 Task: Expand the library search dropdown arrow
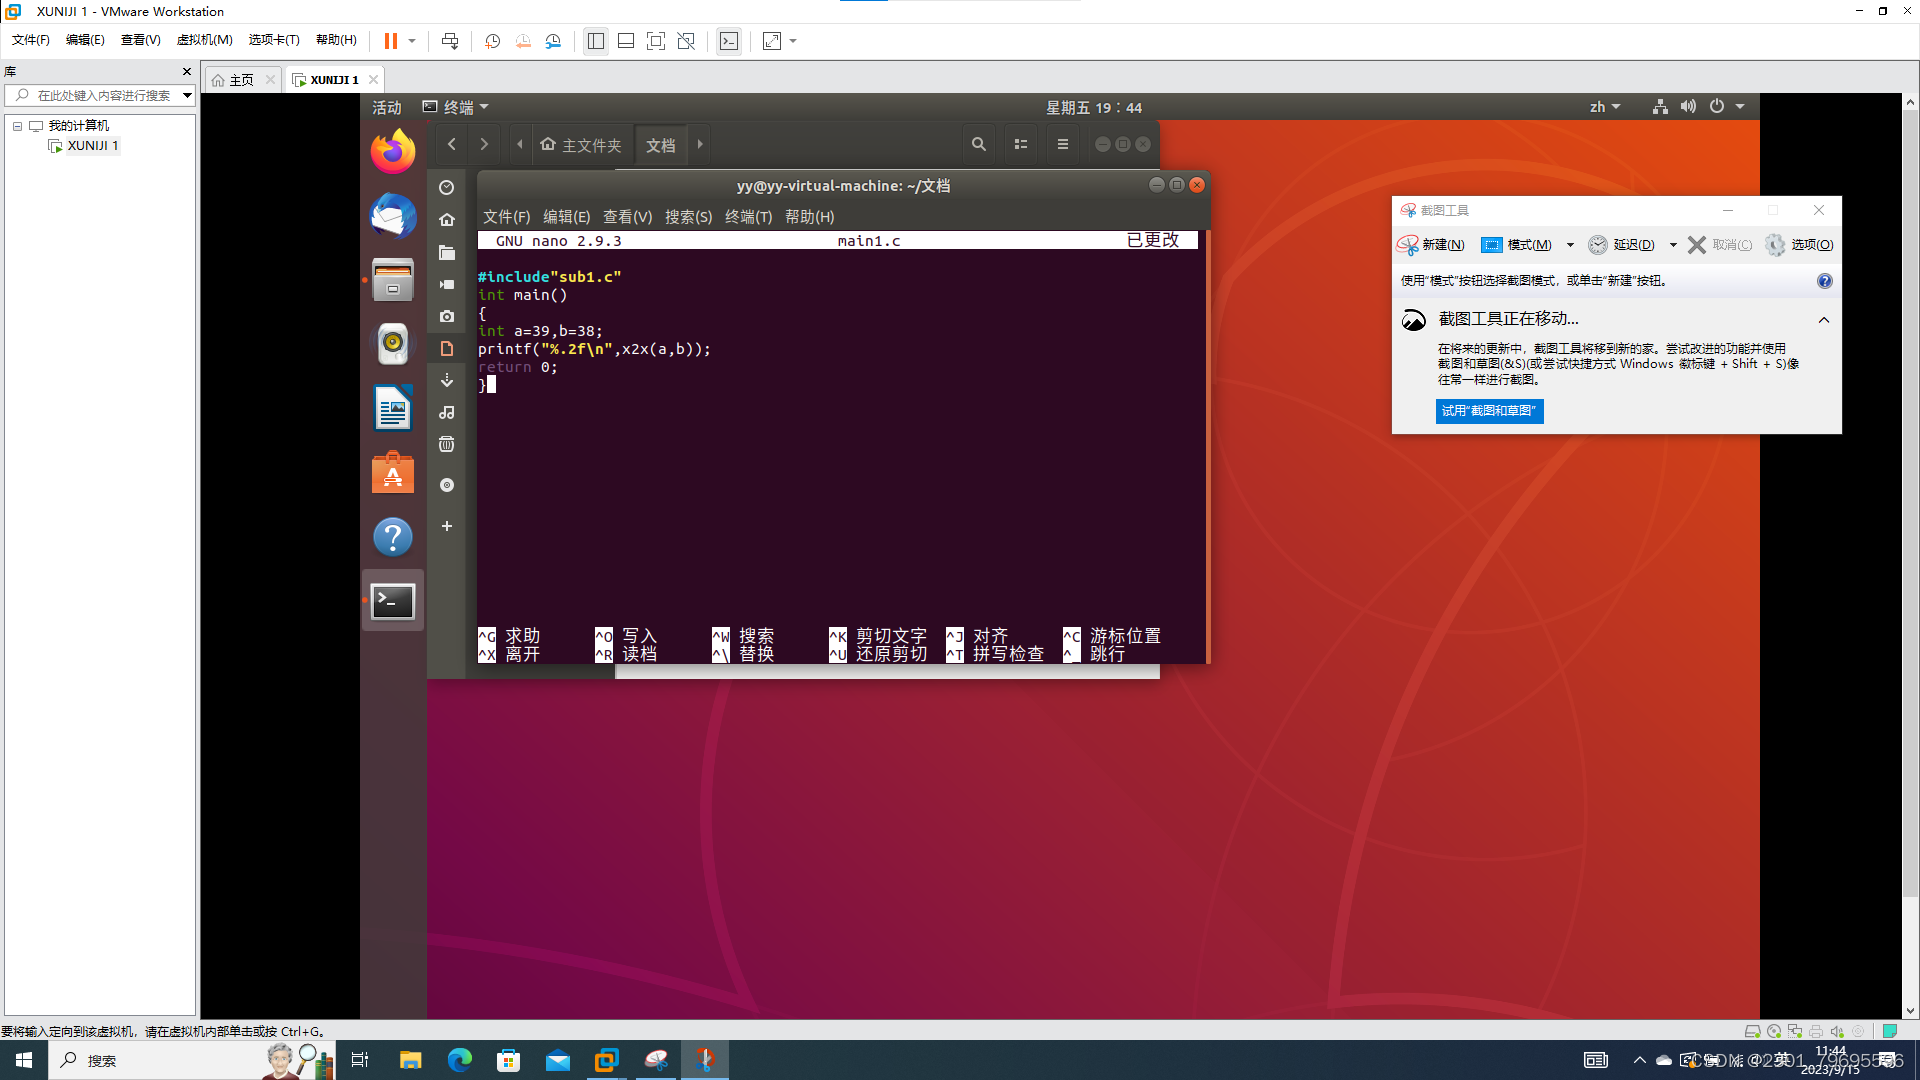(187, 95)
